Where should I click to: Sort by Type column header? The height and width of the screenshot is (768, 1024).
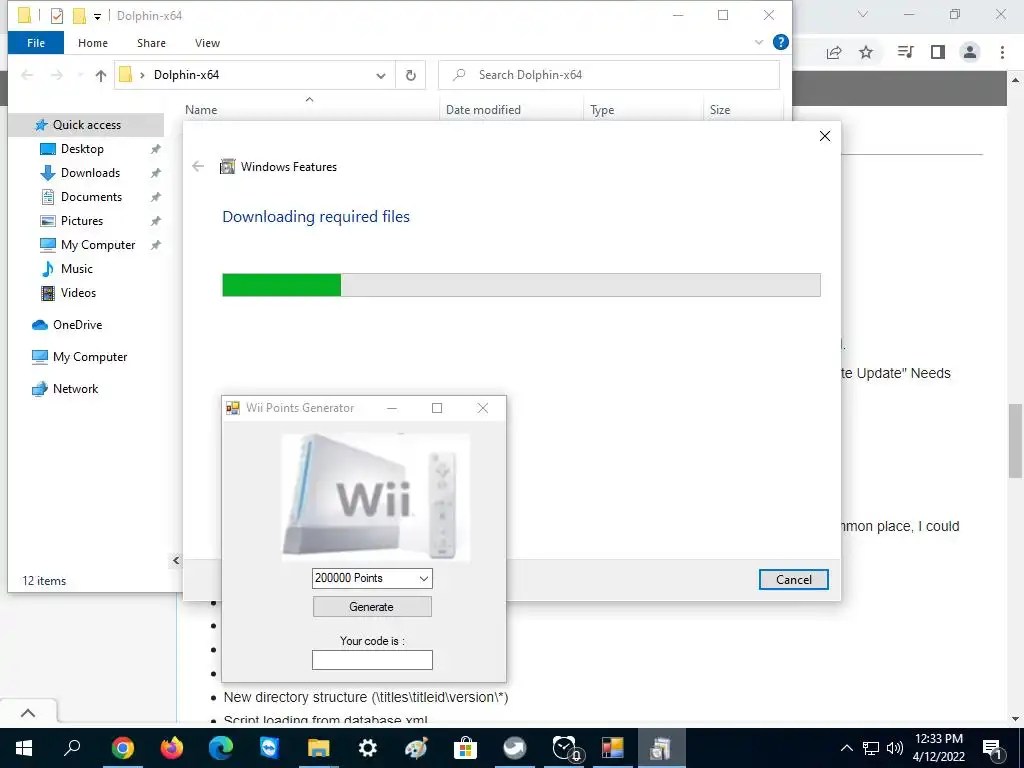[602, 110]
